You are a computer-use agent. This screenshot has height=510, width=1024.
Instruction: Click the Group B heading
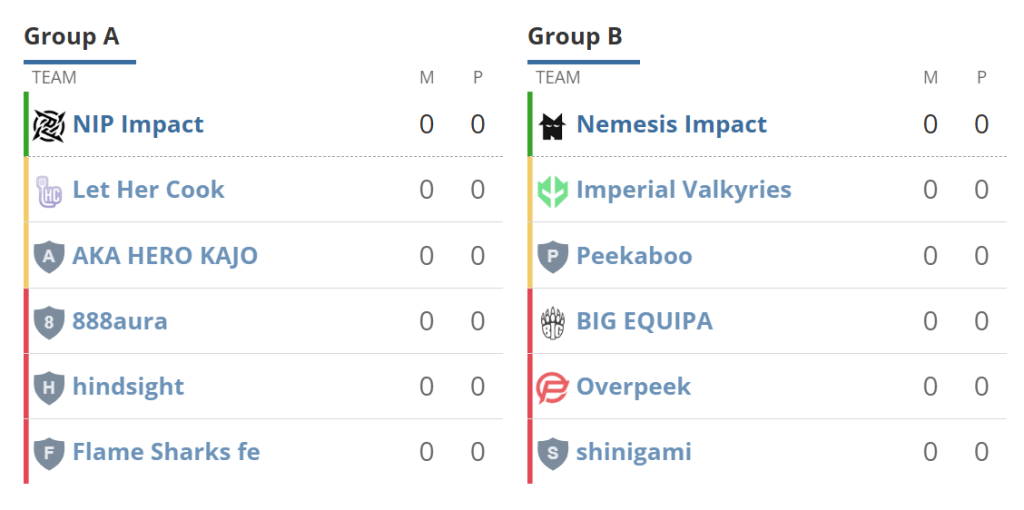pyautogui.click(x=575, y=37)
